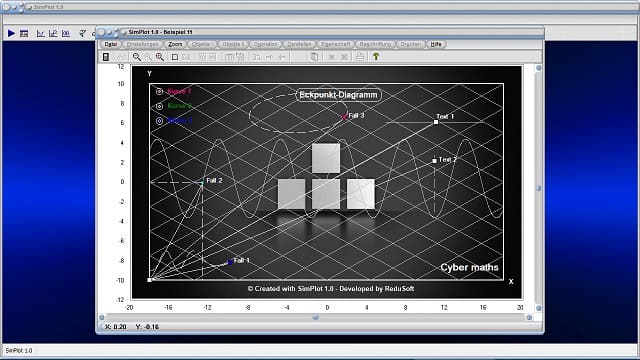The image size is (640, 360).
Task: Click the Y: -0.16 coordinate readout
Action: pos(147,327)
